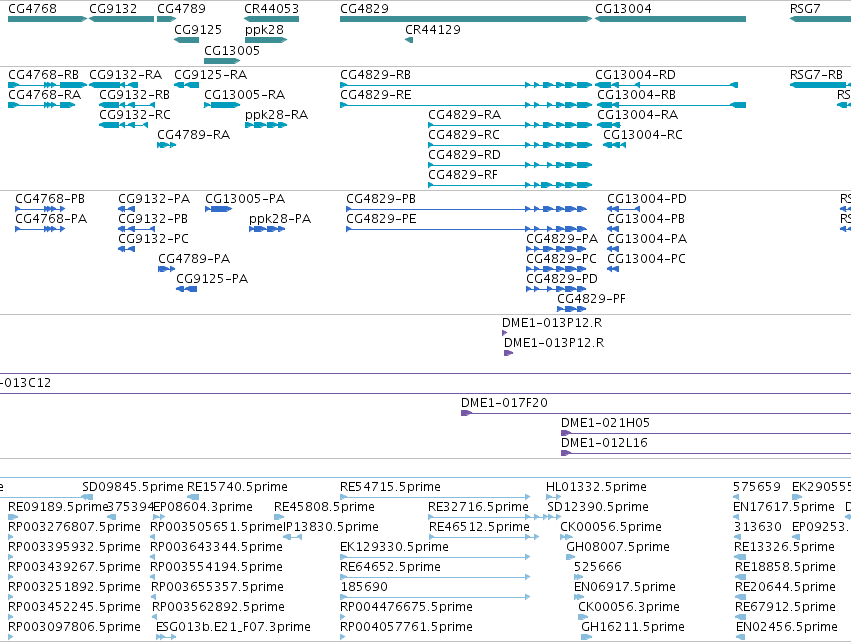This screenshot has width=851, height=642.
Task: Select transcript CG4829-RD
Action: 464,155
